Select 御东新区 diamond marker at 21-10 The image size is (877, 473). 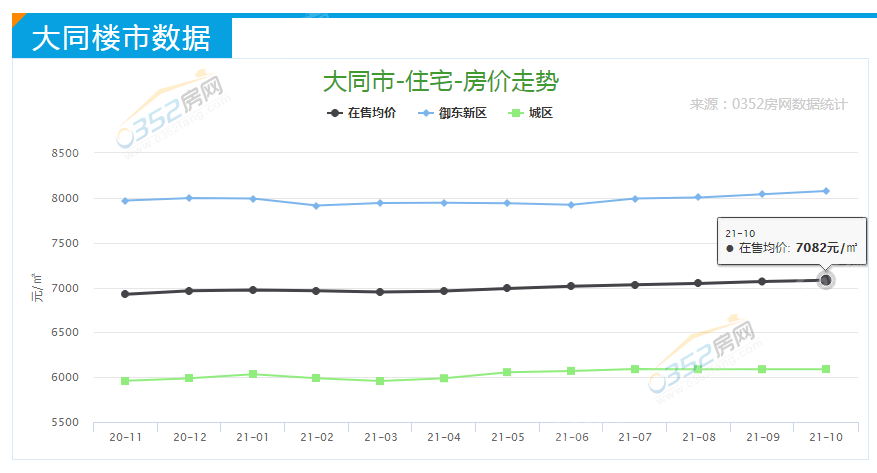tap(826, 191)
